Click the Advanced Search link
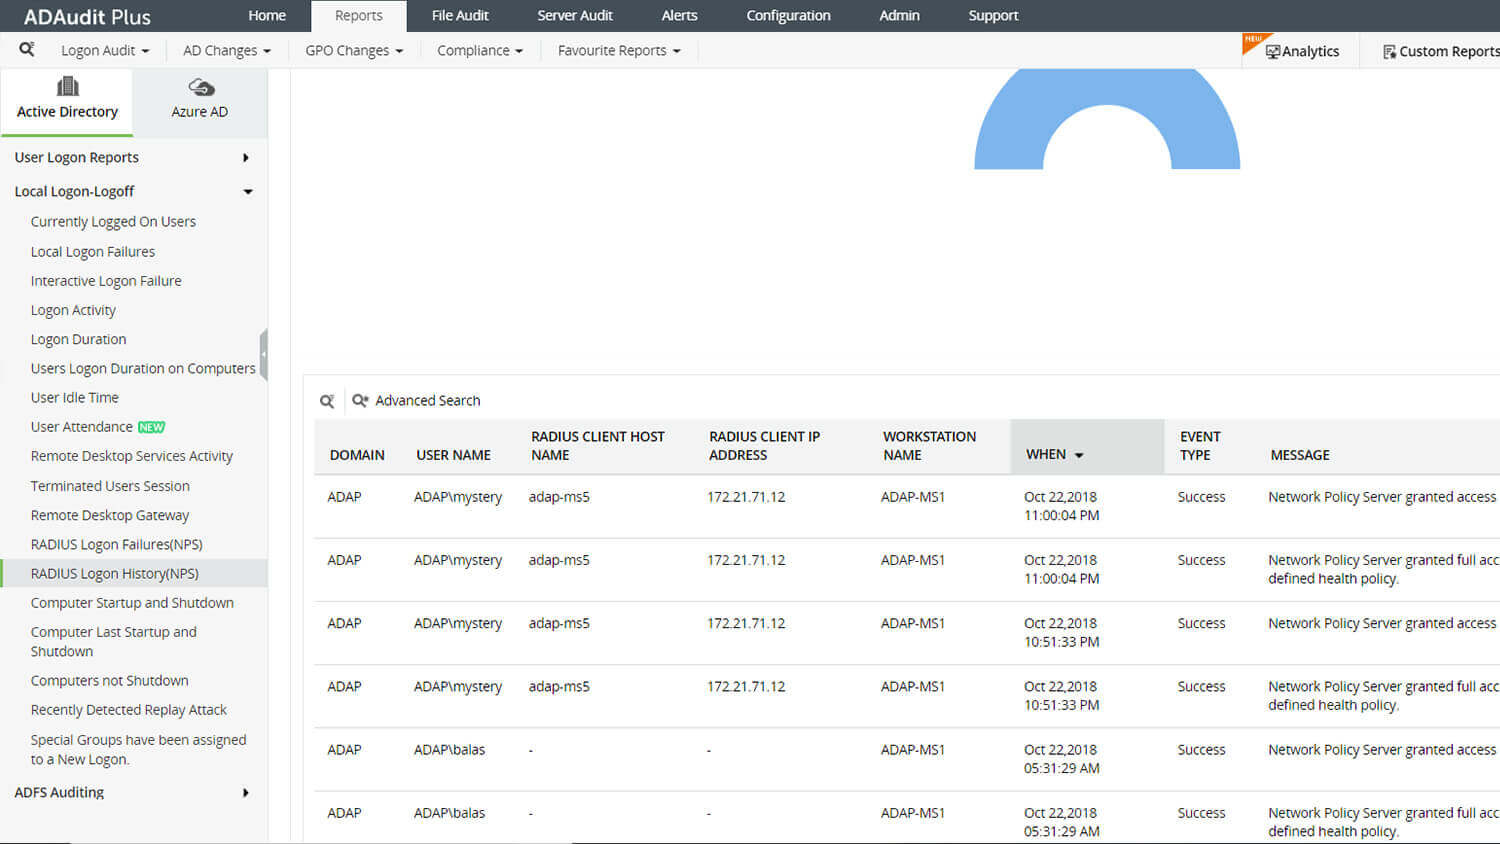This screenshot has width=1500, height=844. coord(428,401)
